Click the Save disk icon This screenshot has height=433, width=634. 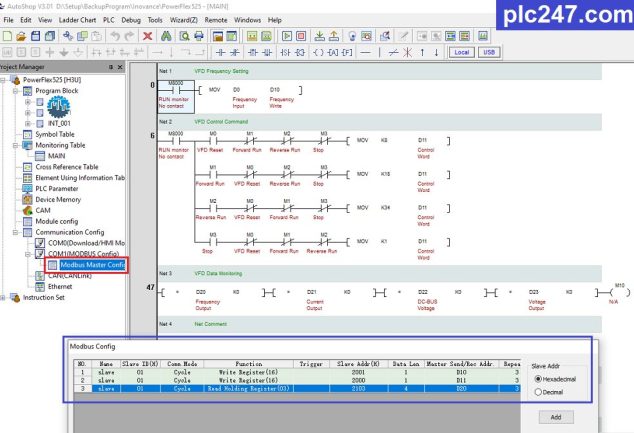tap(36, 36)
